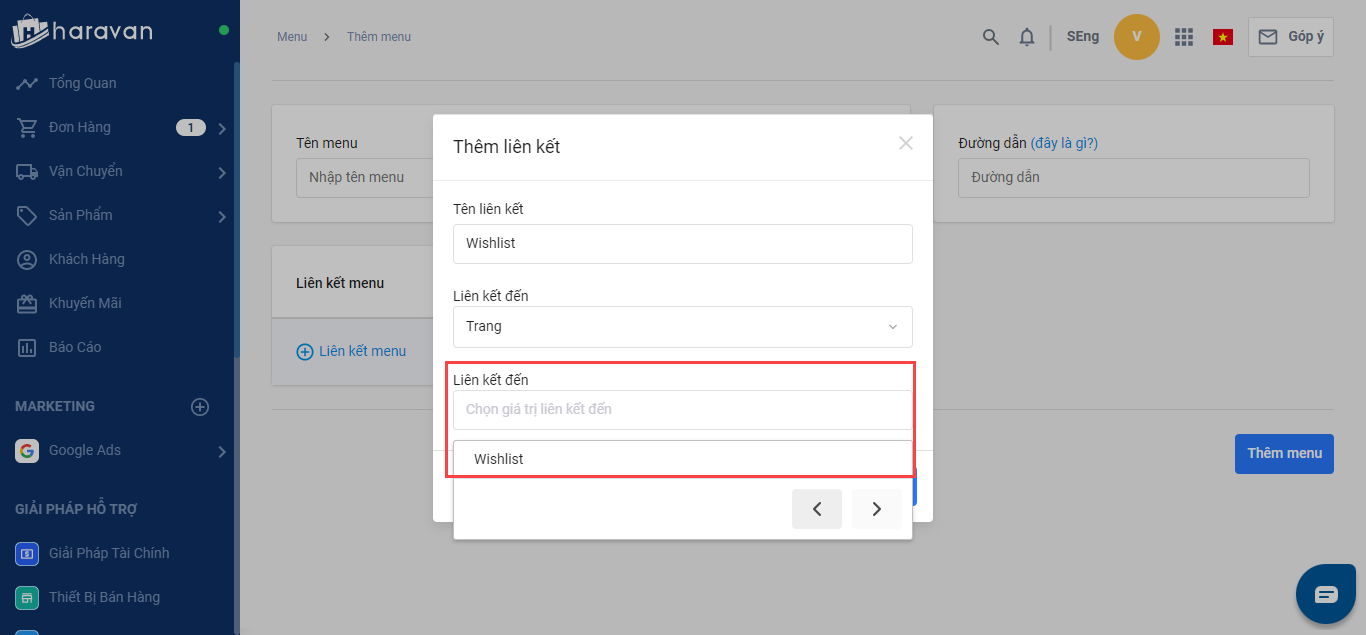This screenshot has width=1366, height=635.
Task: Expand the Sản Phẩm submenu
Action: tap(222, 216)
